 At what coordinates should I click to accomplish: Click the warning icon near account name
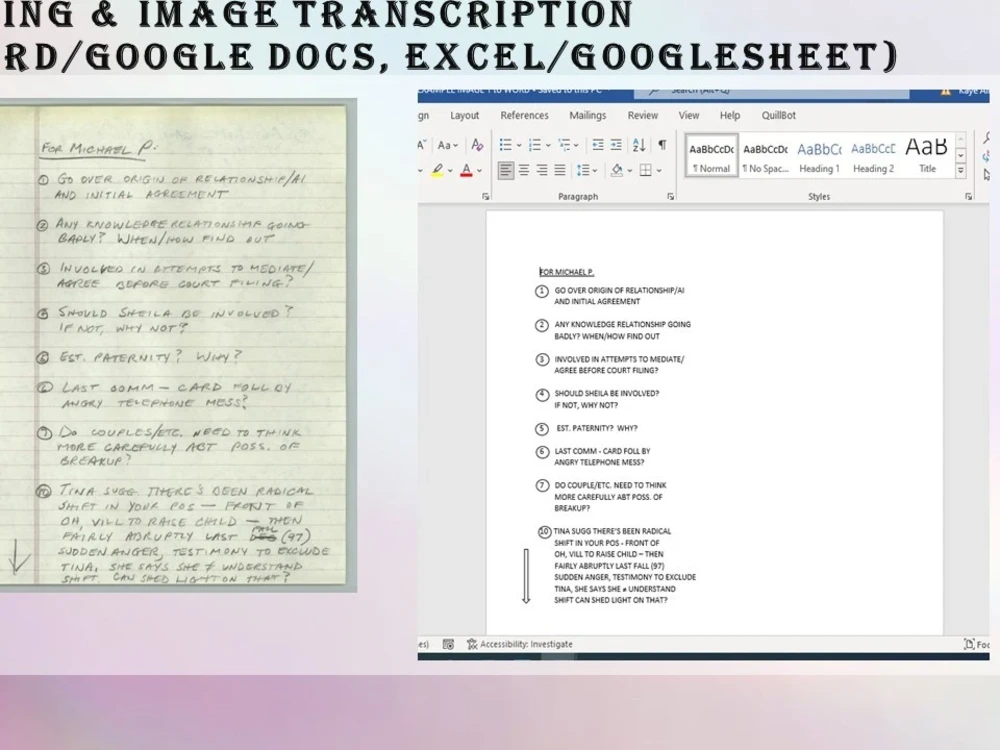pos(945,92)
